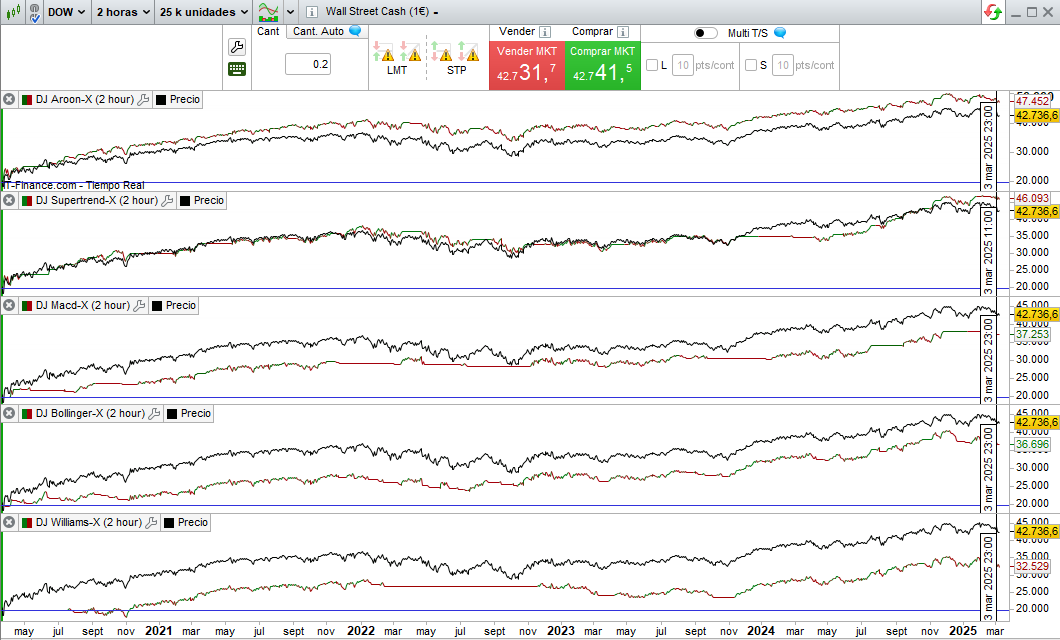1060x640 pixels.
Task: Click the Wall Street Cash info icon
Action: pos(311,12)
